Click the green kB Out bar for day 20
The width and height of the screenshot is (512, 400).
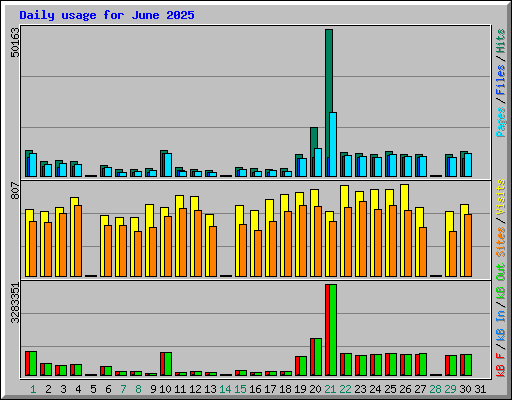[318, 357]
